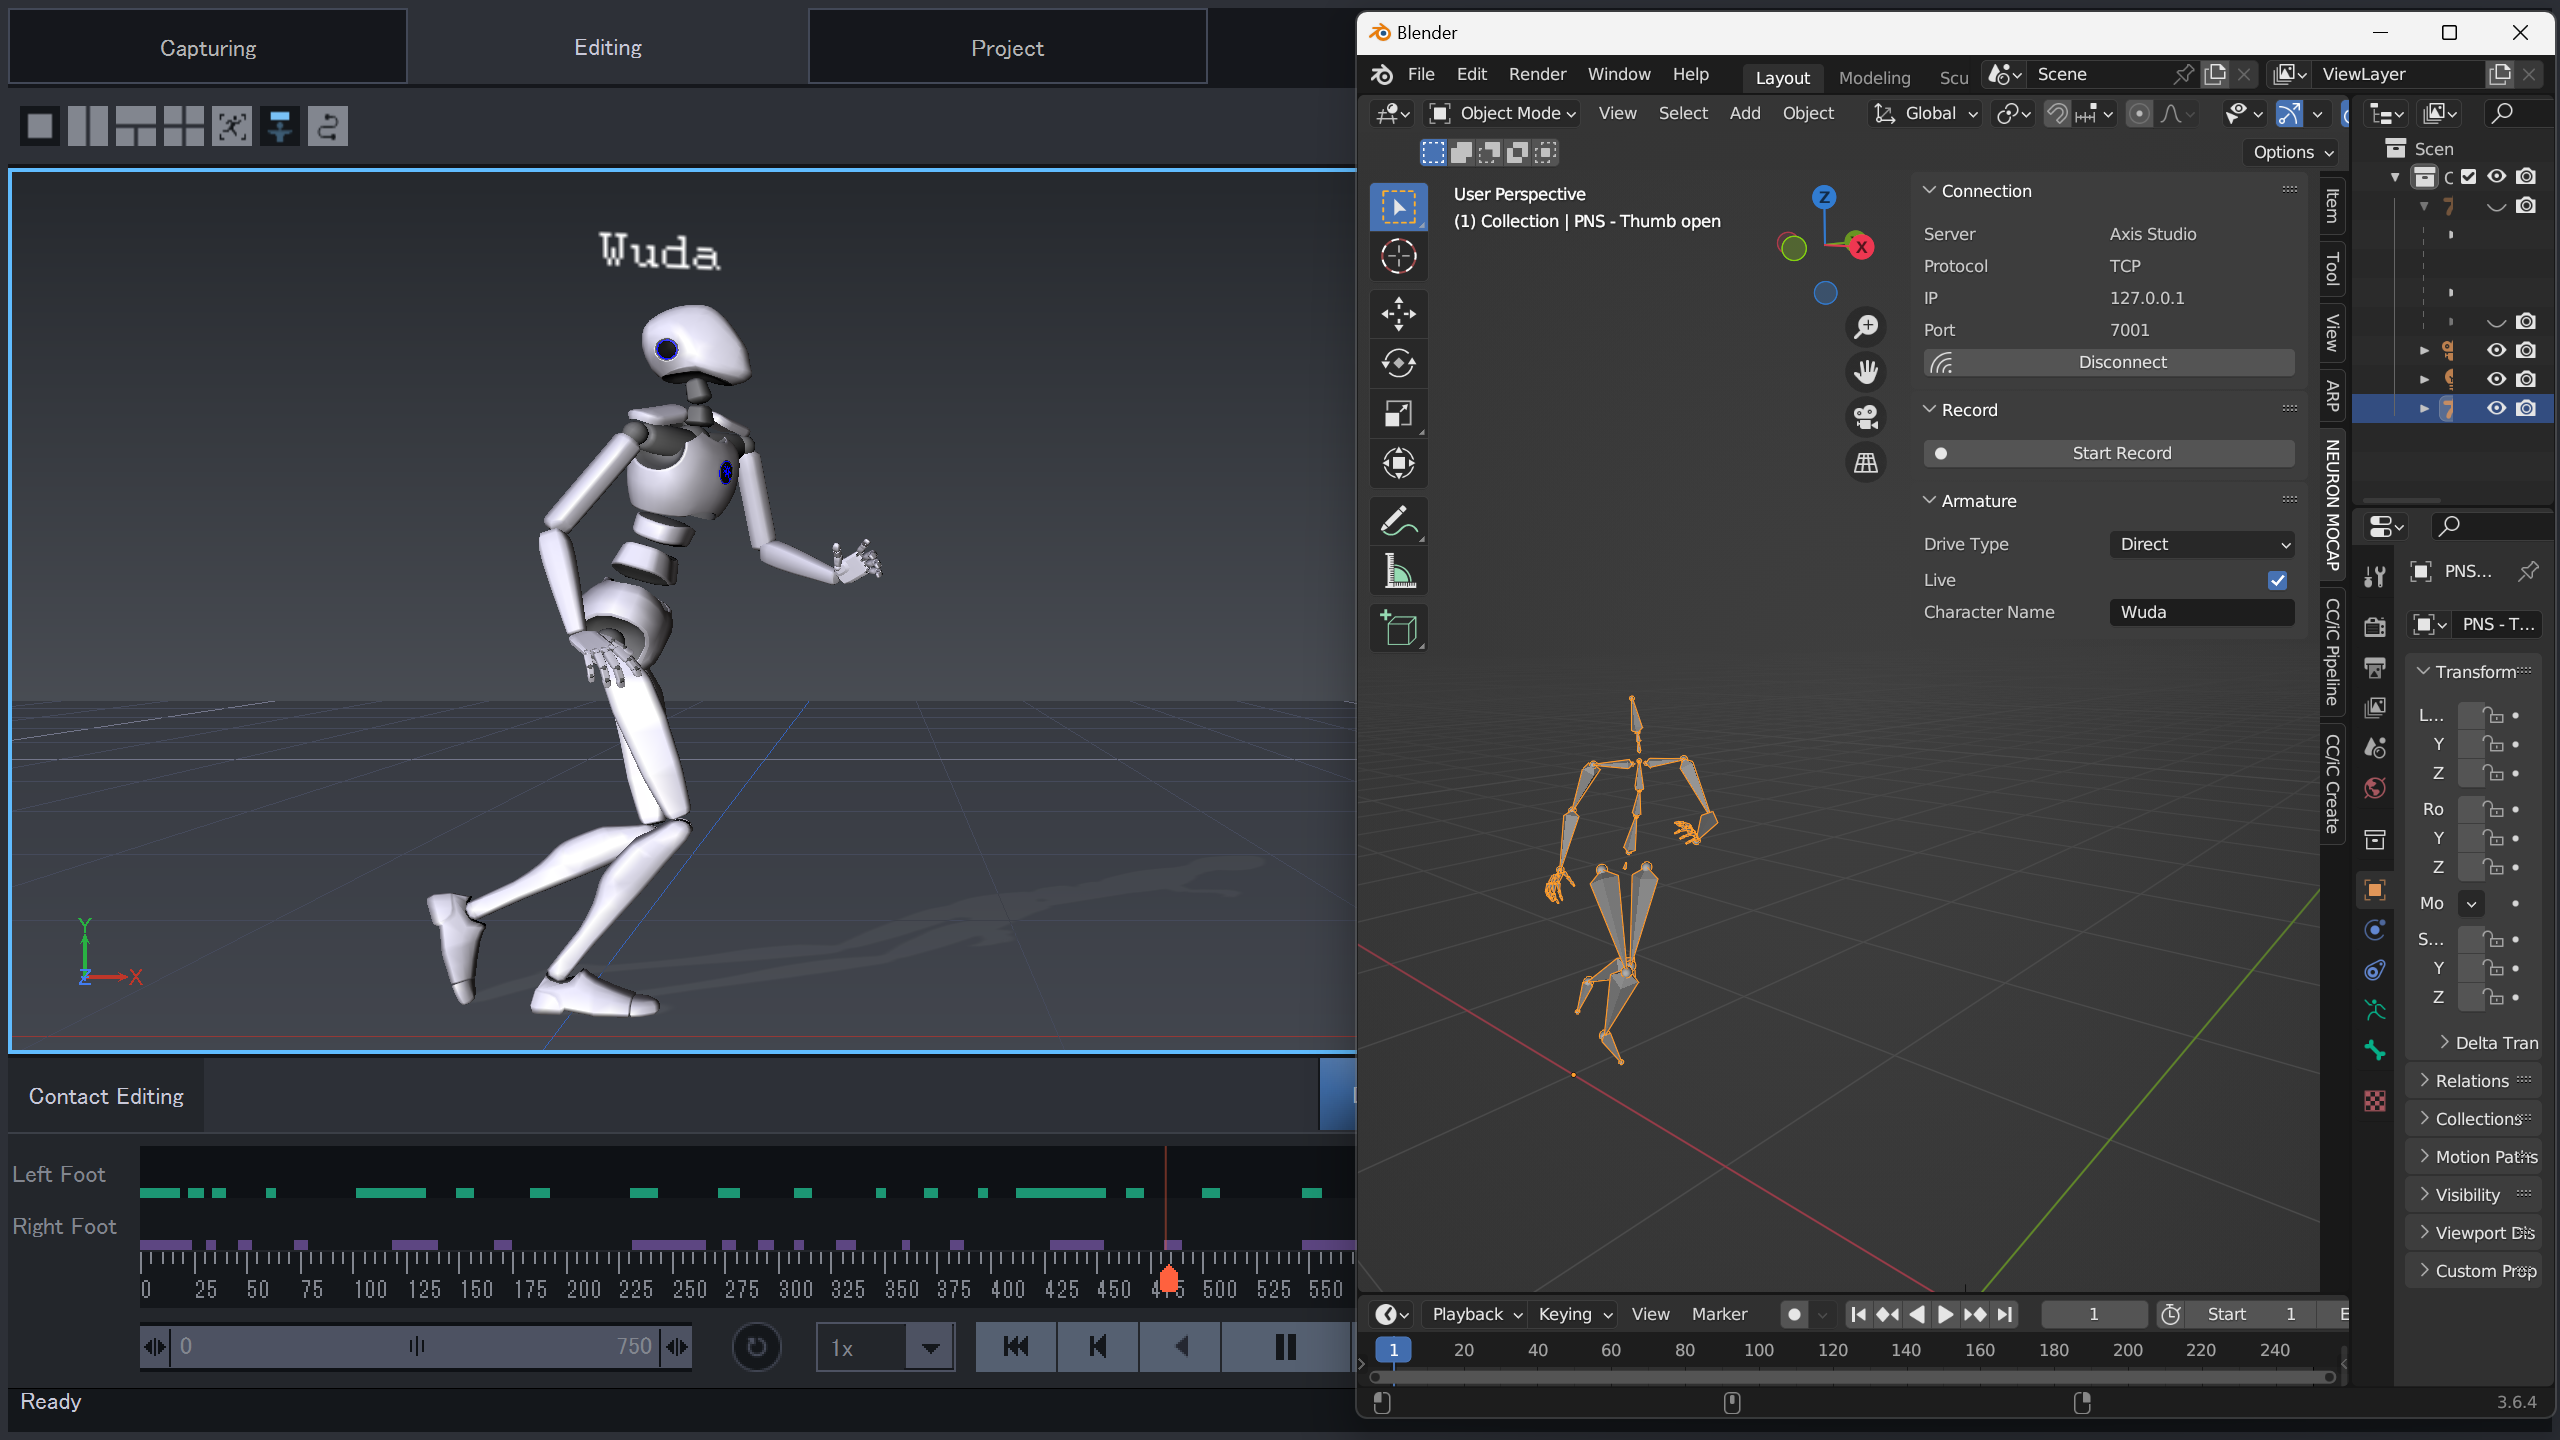Viewport: 2560px width, 1440px height.
Task: Open the Render menu
Action: point(1537,74)
